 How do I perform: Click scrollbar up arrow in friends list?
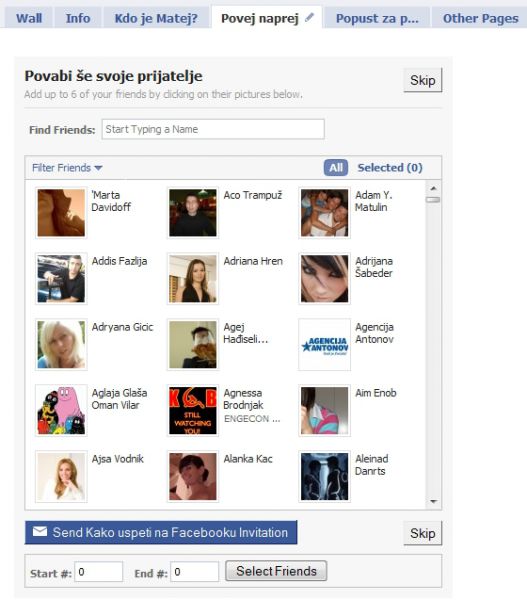433,188
